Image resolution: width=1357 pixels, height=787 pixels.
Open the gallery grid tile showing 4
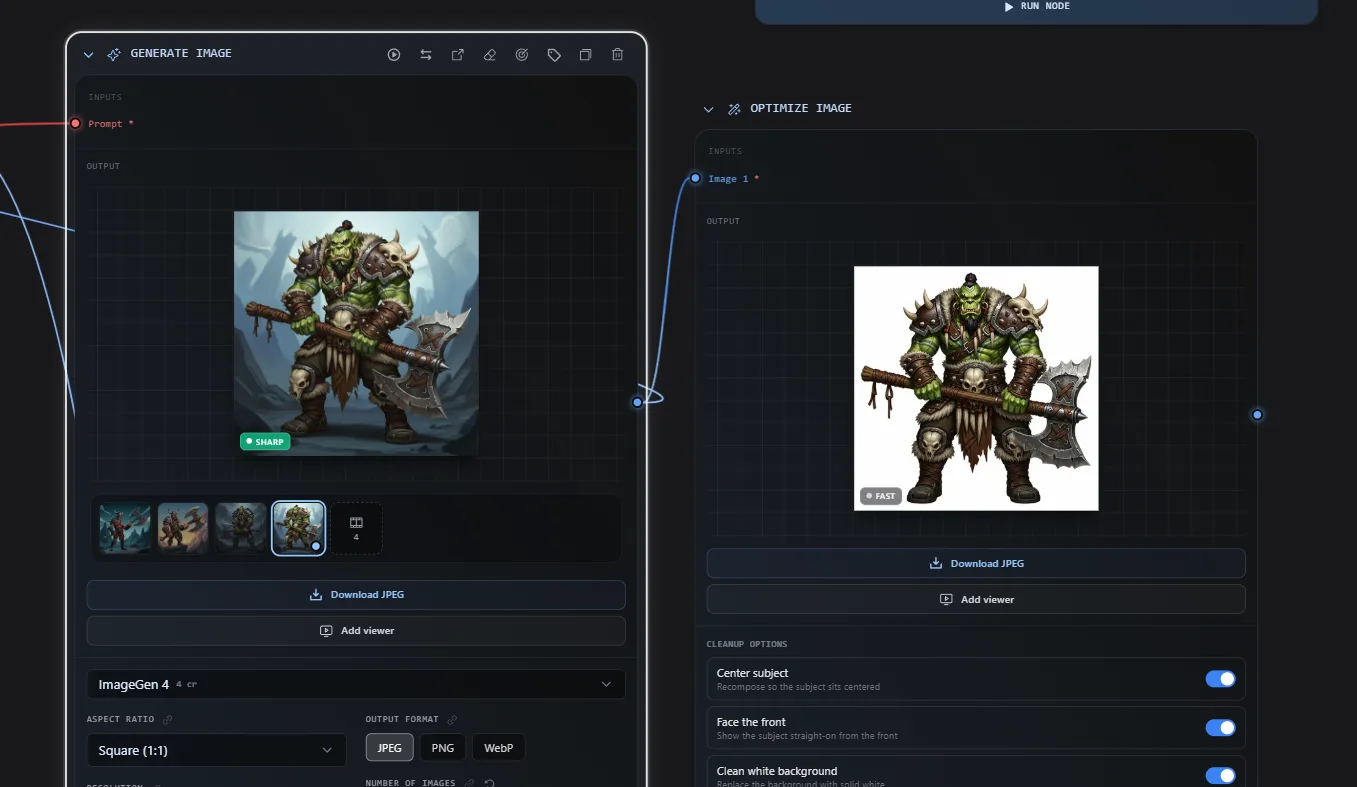356,528
